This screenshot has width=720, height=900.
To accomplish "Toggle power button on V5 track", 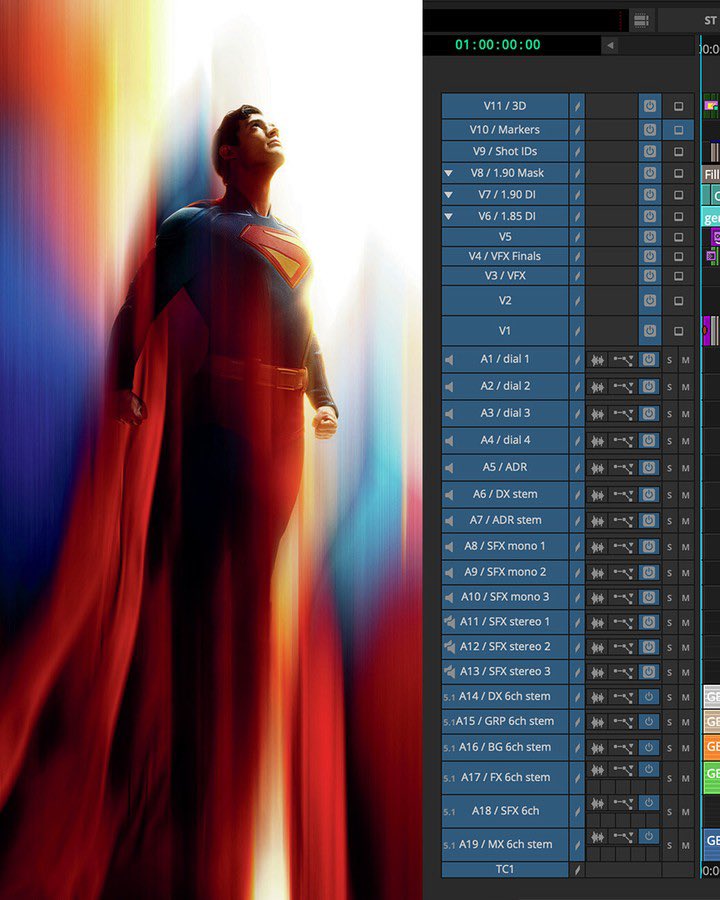I will [649, 236].
